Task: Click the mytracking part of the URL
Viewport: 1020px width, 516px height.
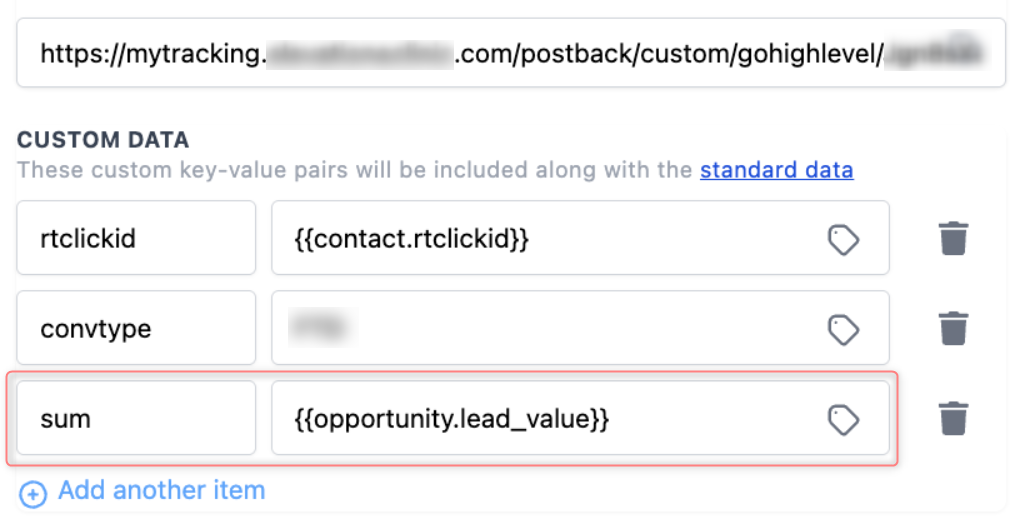Action: click(x=192, y=54)
